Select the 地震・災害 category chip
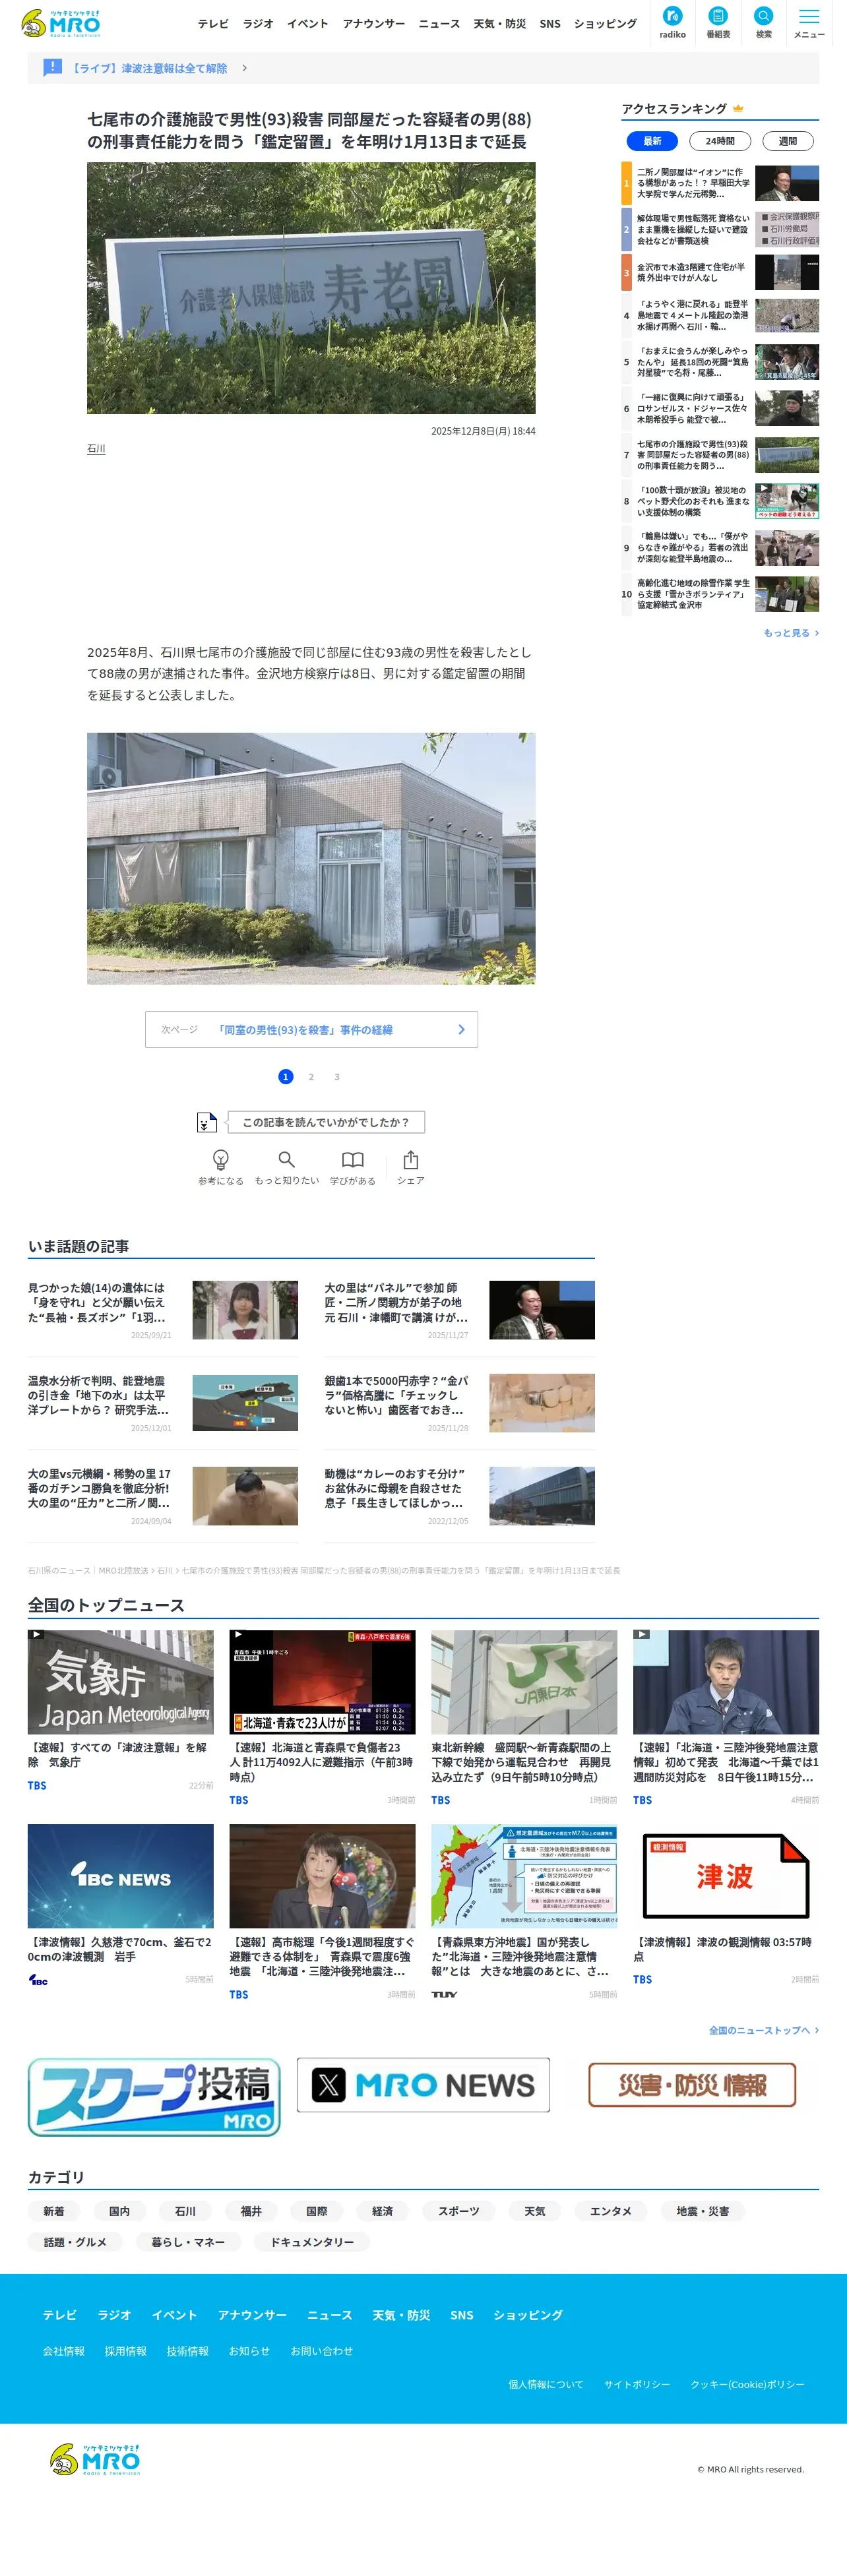Screen dimensions: 847x2576 click(703, 2211)
